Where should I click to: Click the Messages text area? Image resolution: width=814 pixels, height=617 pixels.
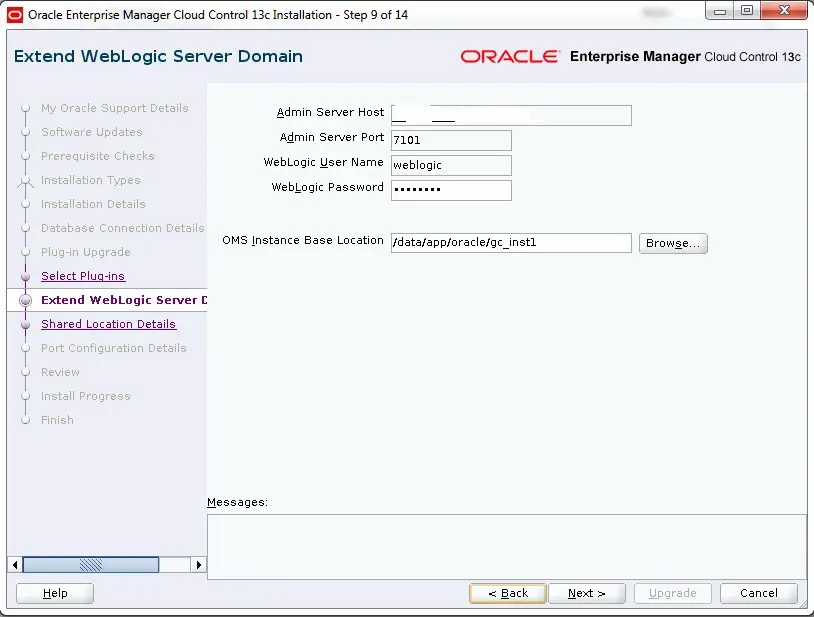pos(507,546)
